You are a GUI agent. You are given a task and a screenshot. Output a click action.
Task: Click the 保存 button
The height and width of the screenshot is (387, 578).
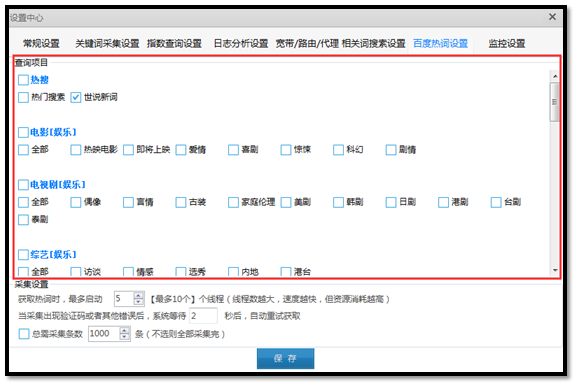pyautogui.click(x=286, y=358)
